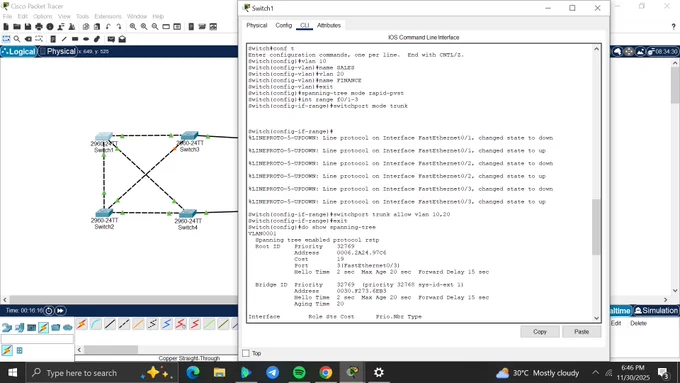This screenshot has height=383, width=680.
Task: Open the CLI tab of Switch1
Action: tap(304, 26)
